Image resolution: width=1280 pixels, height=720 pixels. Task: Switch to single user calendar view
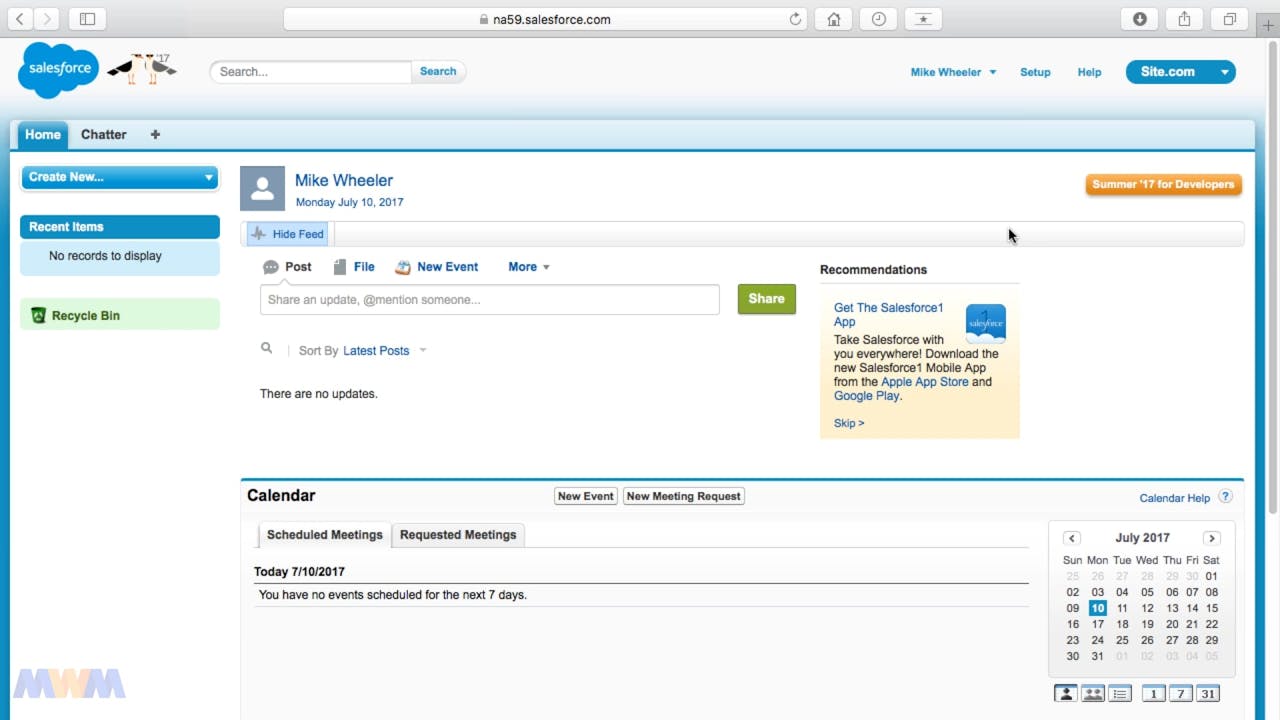point(1066,694)
